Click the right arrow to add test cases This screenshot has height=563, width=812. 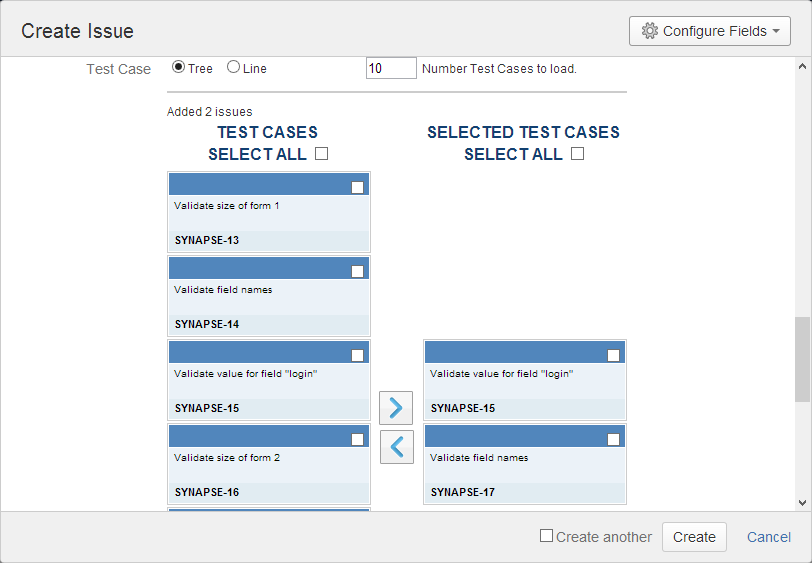[396, 407]
